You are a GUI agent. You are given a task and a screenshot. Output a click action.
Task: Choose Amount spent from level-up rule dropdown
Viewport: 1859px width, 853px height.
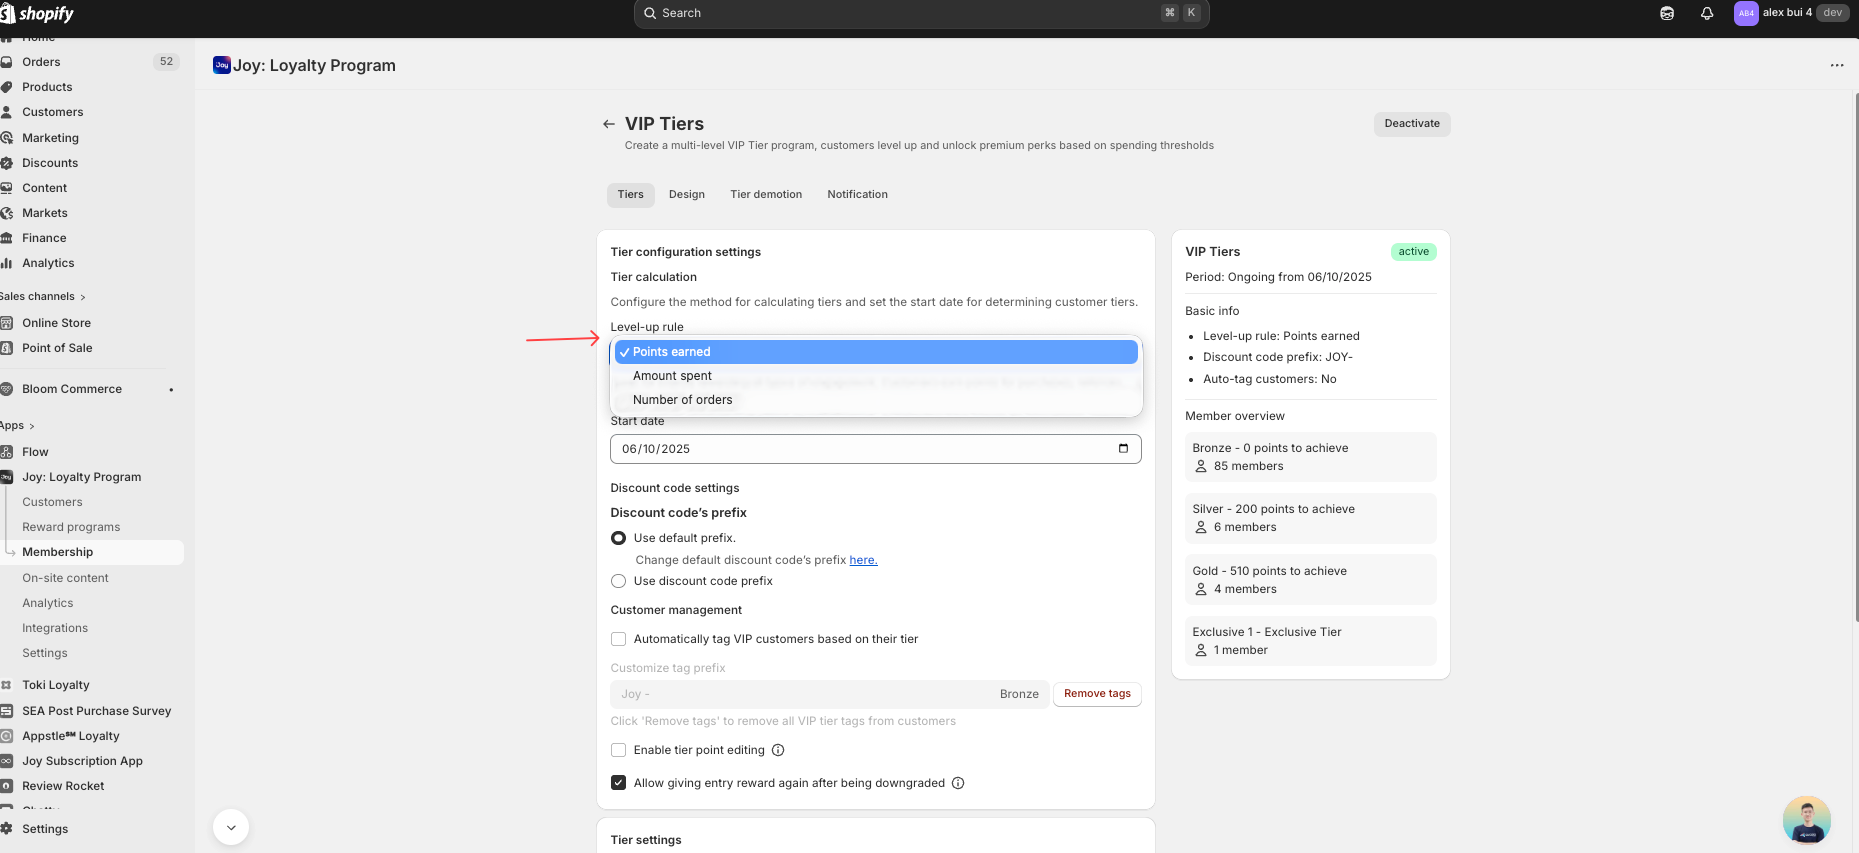tap(672, 376)
